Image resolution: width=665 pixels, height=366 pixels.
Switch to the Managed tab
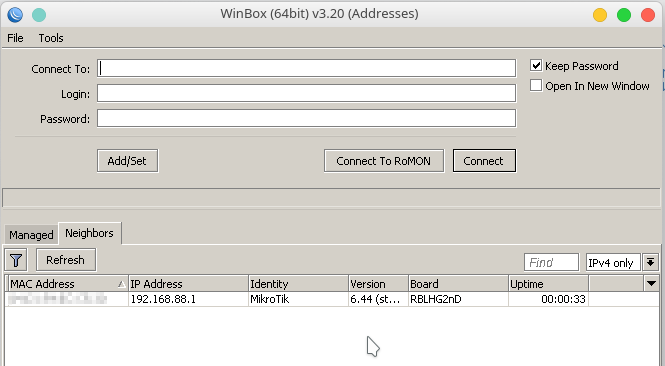[31, 235]
